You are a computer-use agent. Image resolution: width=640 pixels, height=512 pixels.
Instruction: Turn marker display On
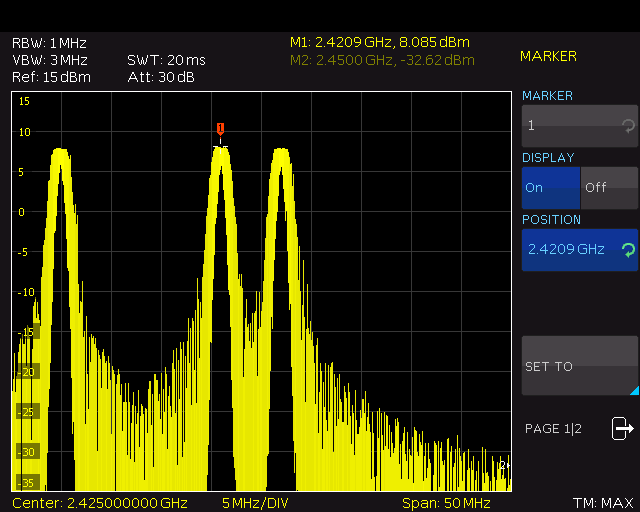tap(551, 188)
